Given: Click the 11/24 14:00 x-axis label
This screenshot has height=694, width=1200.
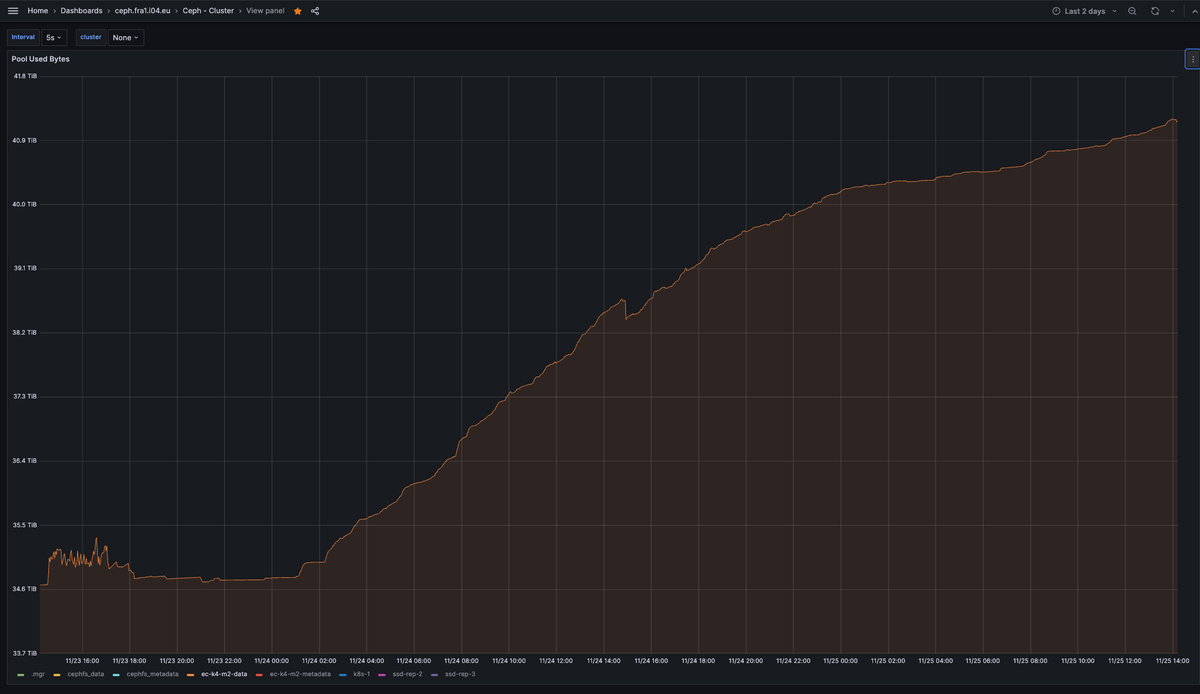Looking at the screenshot, I should 604,661.
